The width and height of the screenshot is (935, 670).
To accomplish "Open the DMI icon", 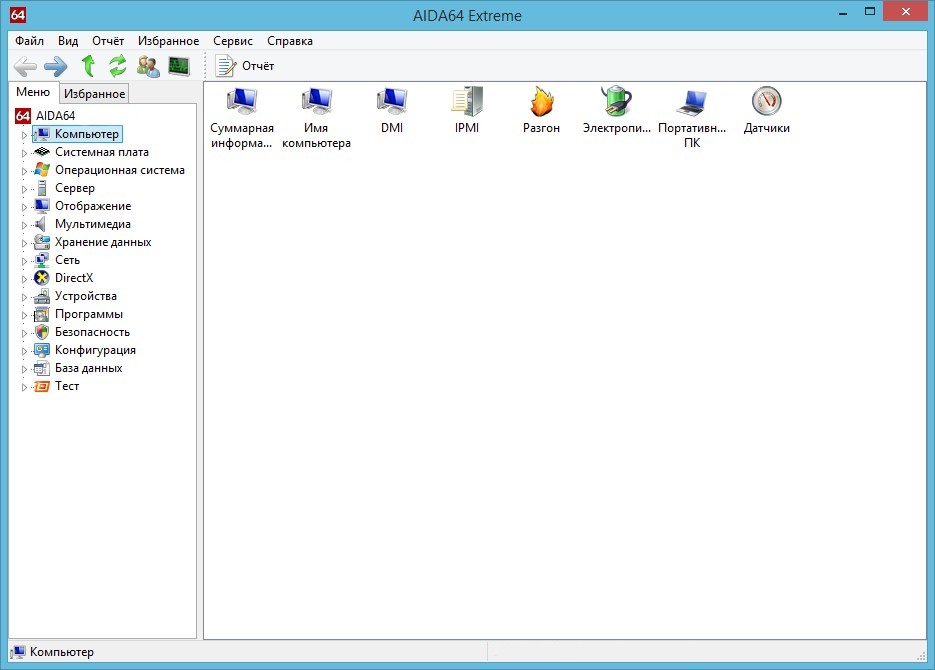I will pos(391,102).
